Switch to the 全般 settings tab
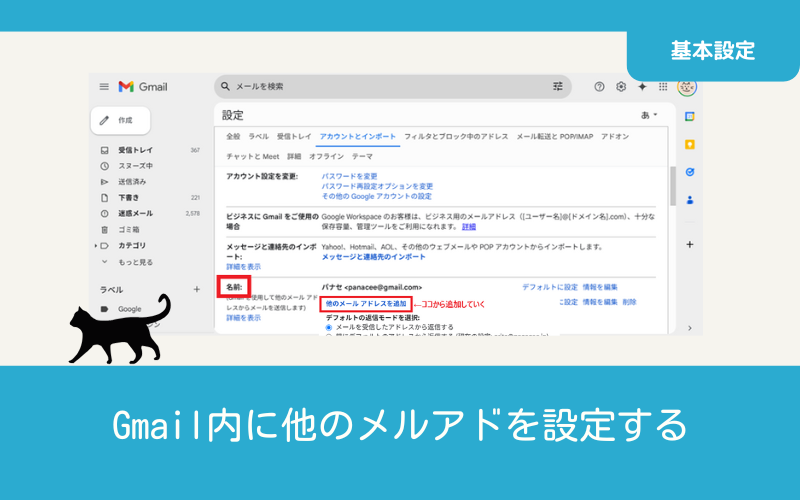The width and height of the screenshot is (800, 500). click(233, 136)
